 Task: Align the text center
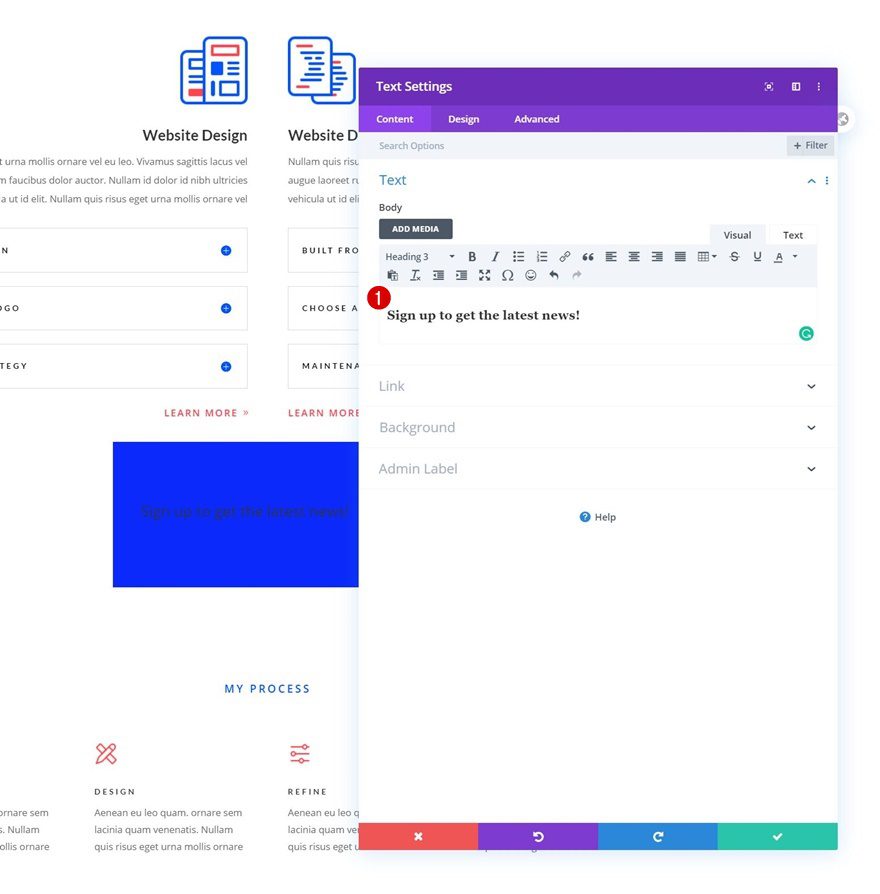(634, 256)
